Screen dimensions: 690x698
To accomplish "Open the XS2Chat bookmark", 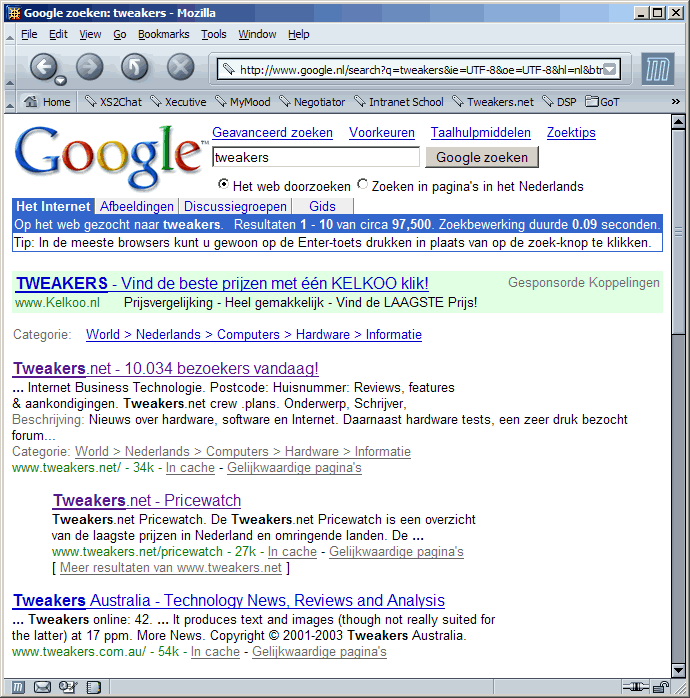I will coord(113,102).
